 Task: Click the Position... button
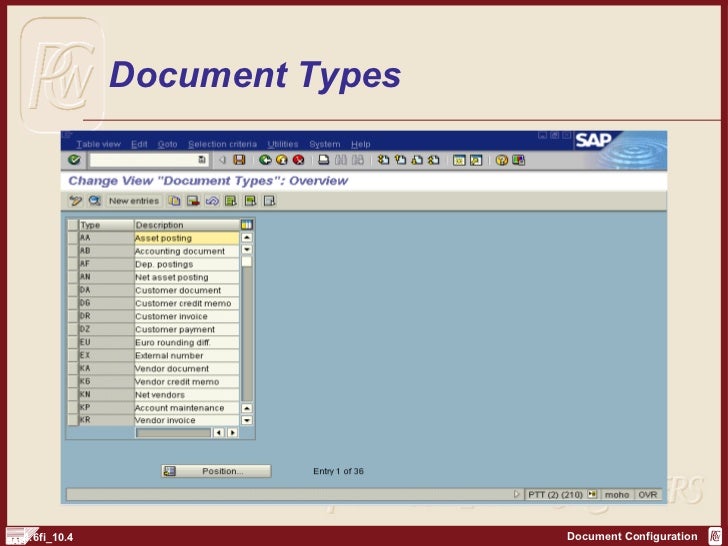point(216,471)
